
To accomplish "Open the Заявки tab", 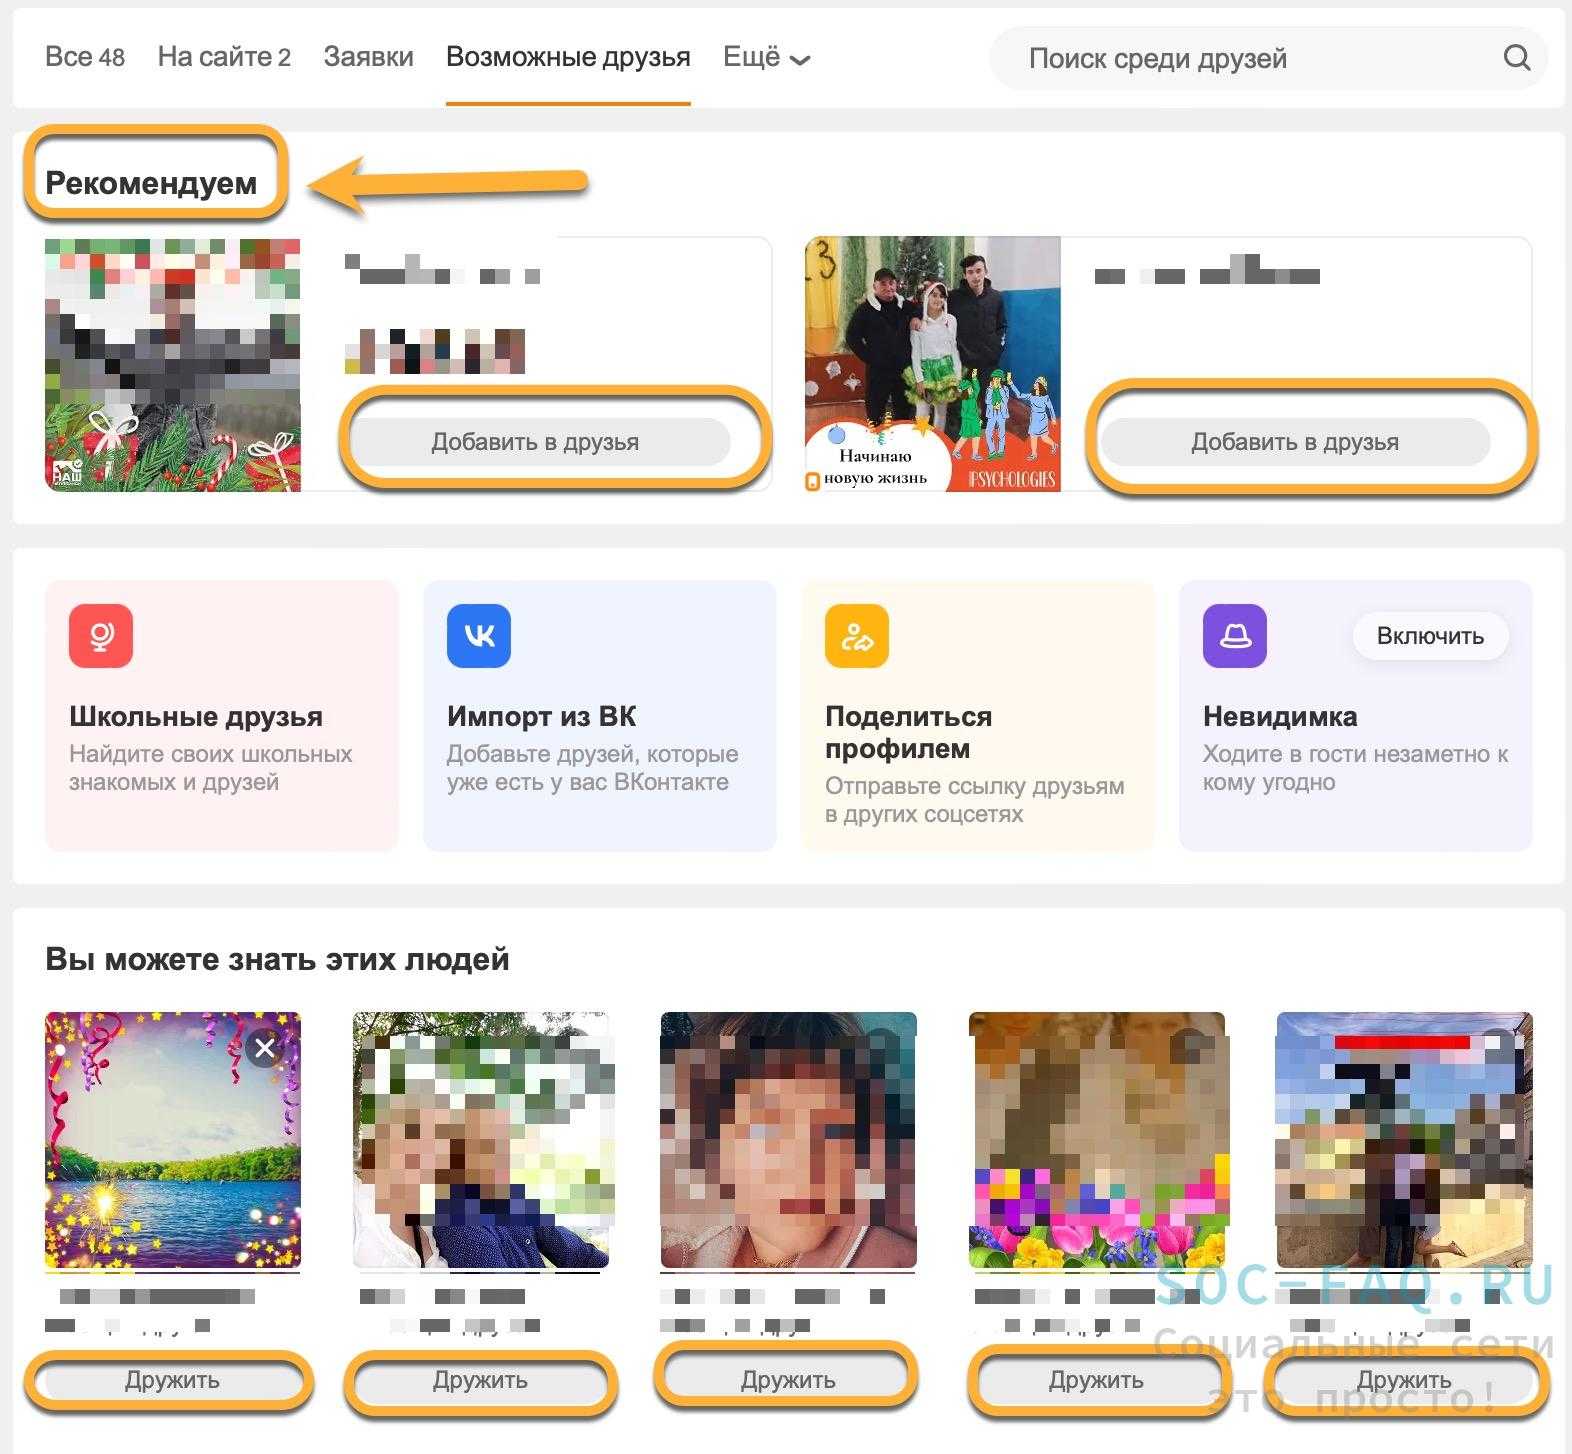I will 368,58.
